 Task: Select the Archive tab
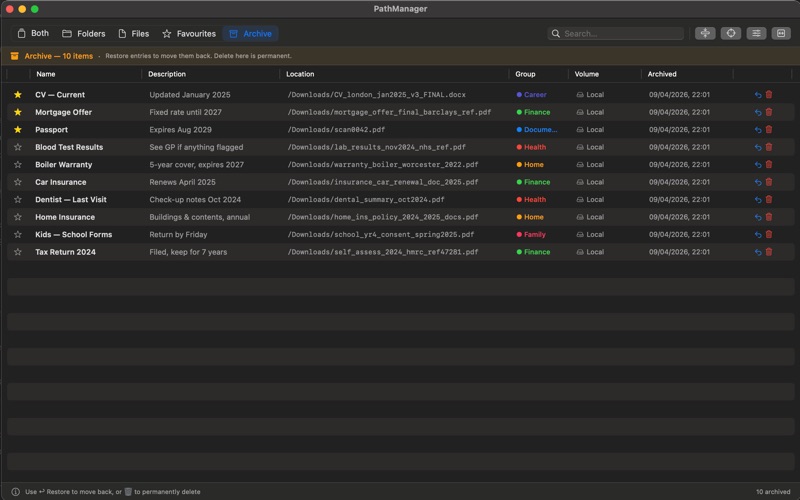coord(251,33)
